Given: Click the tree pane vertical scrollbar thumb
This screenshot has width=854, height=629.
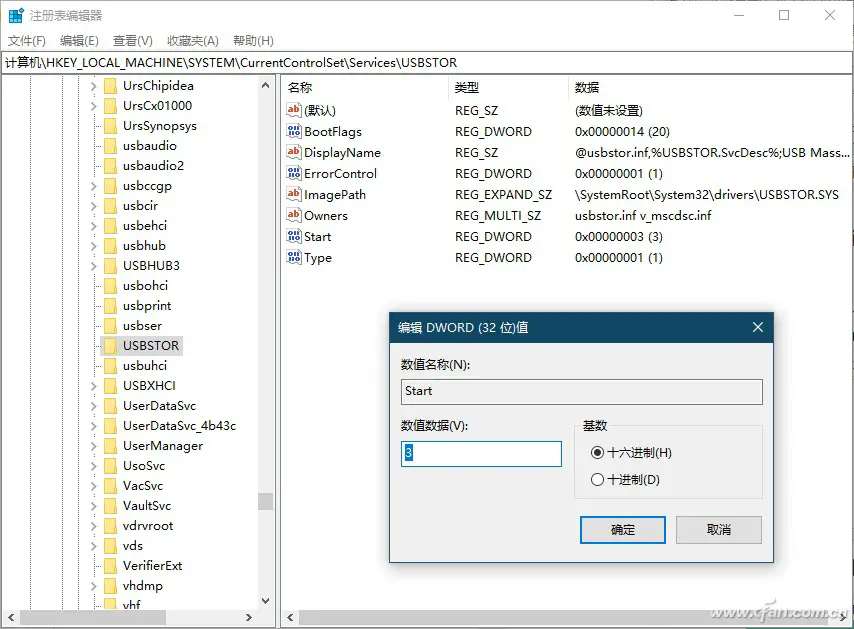Looking at the screenshot, I should [x=265, y=501].
